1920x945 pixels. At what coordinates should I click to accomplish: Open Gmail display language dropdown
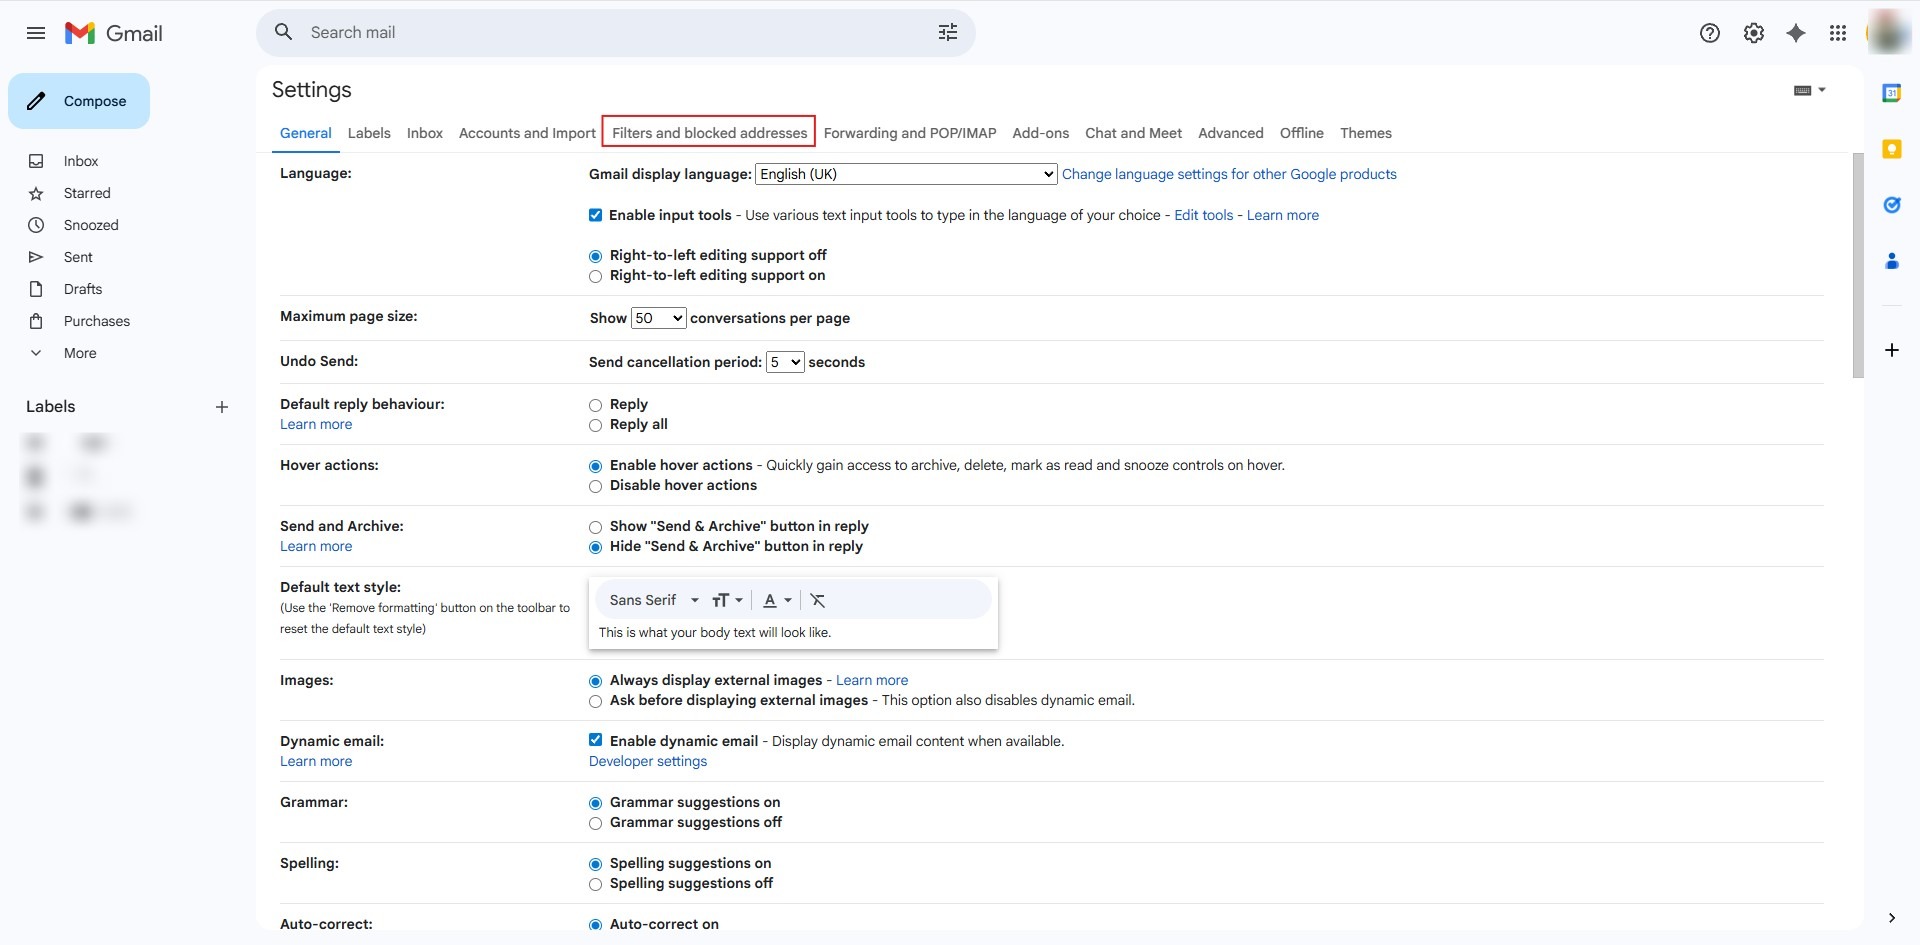click(905, 174)
